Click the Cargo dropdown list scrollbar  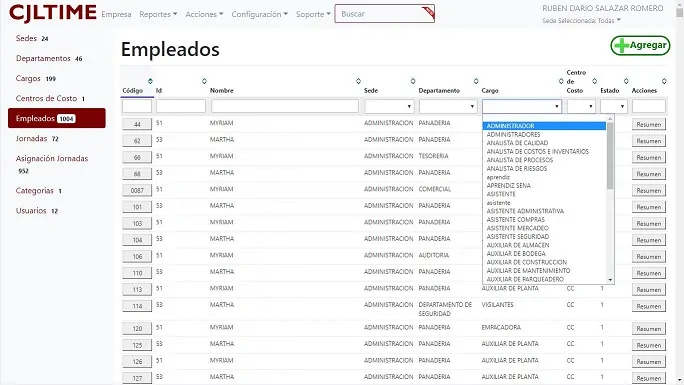[610, 156]
